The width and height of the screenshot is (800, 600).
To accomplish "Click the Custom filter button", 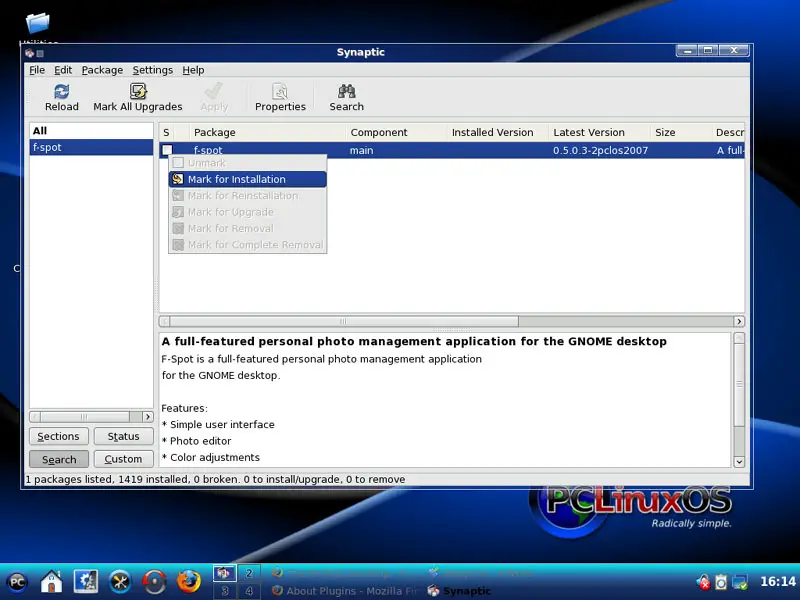I will click(x=123, y=459).
